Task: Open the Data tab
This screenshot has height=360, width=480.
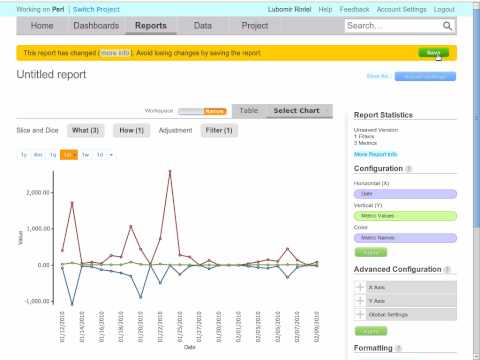Action: tap(203, 26)
